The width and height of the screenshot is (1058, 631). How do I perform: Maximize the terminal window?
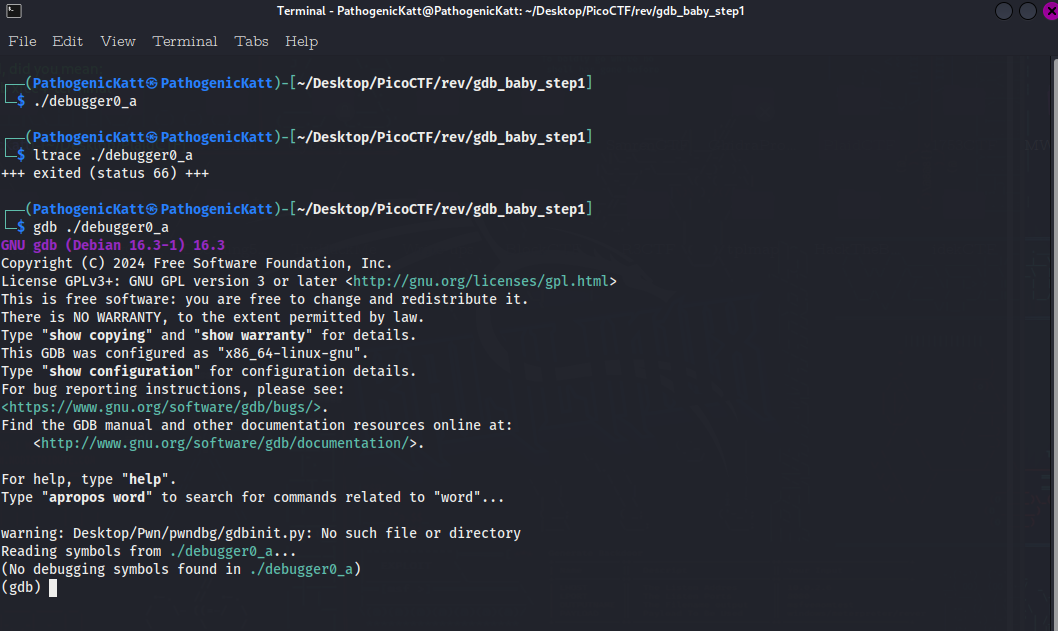pos(1028,11)
